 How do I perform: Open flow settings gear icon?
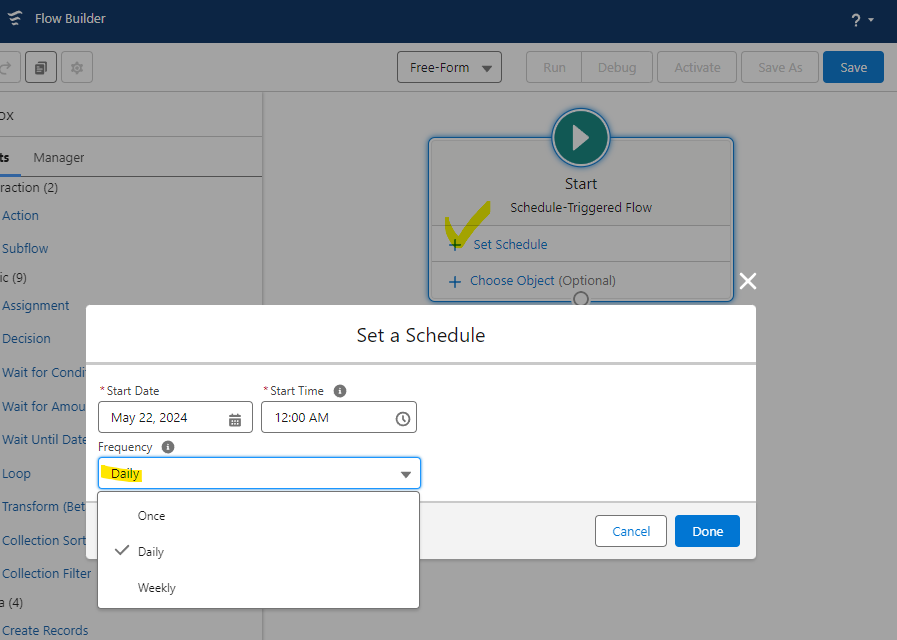pos(77,67)
